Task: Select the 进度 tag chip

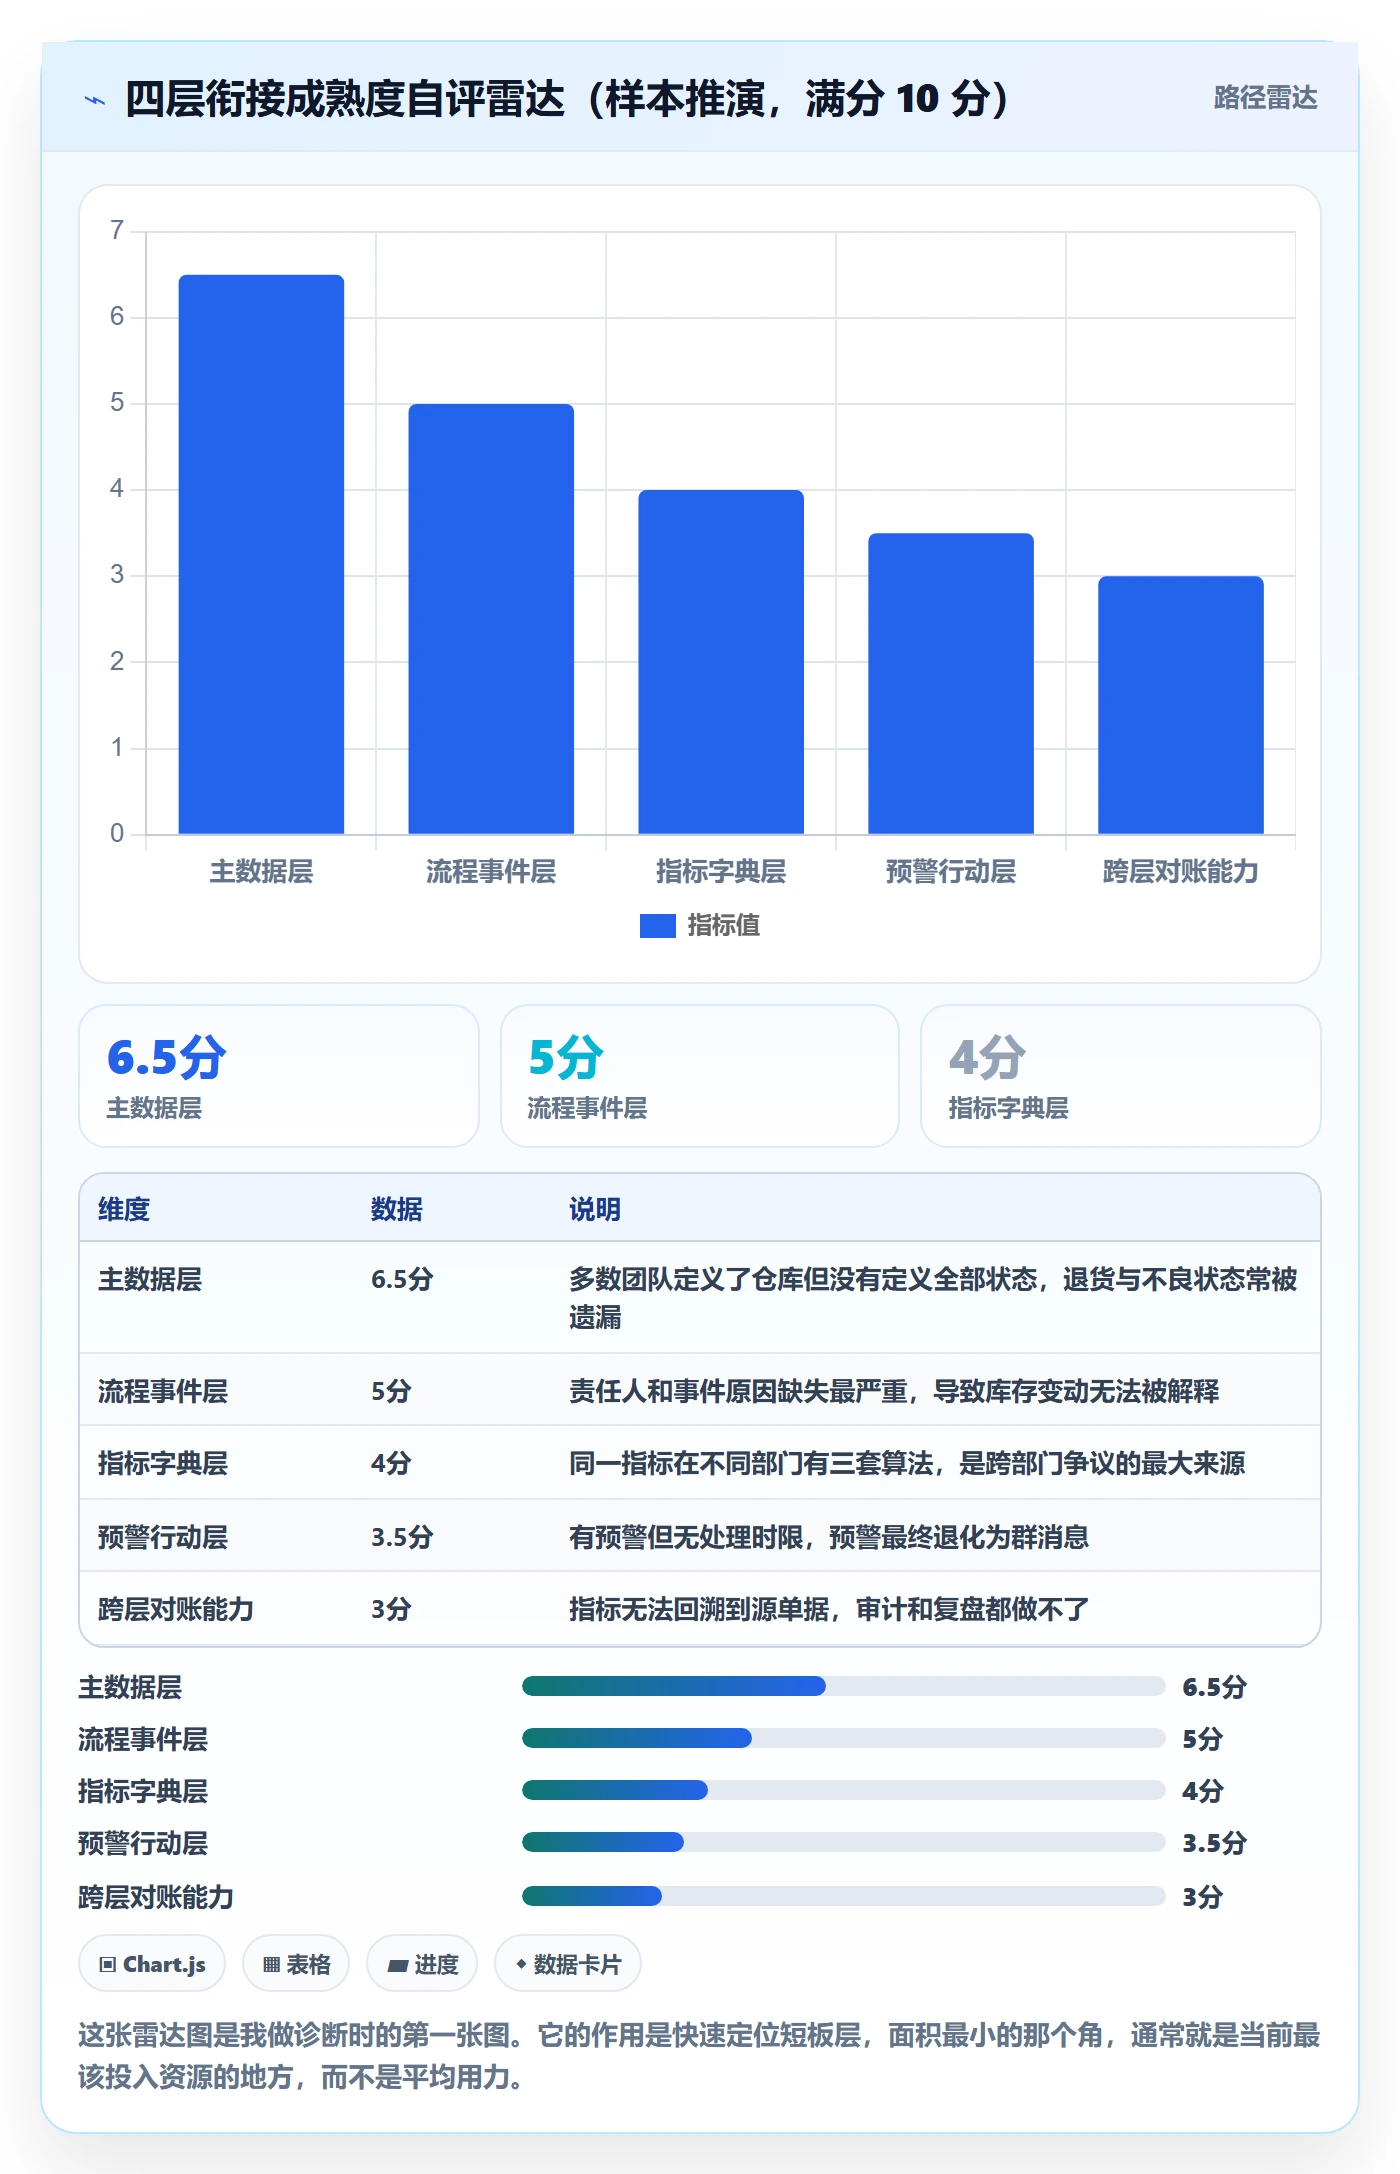Action: [x=422, y=1964]
